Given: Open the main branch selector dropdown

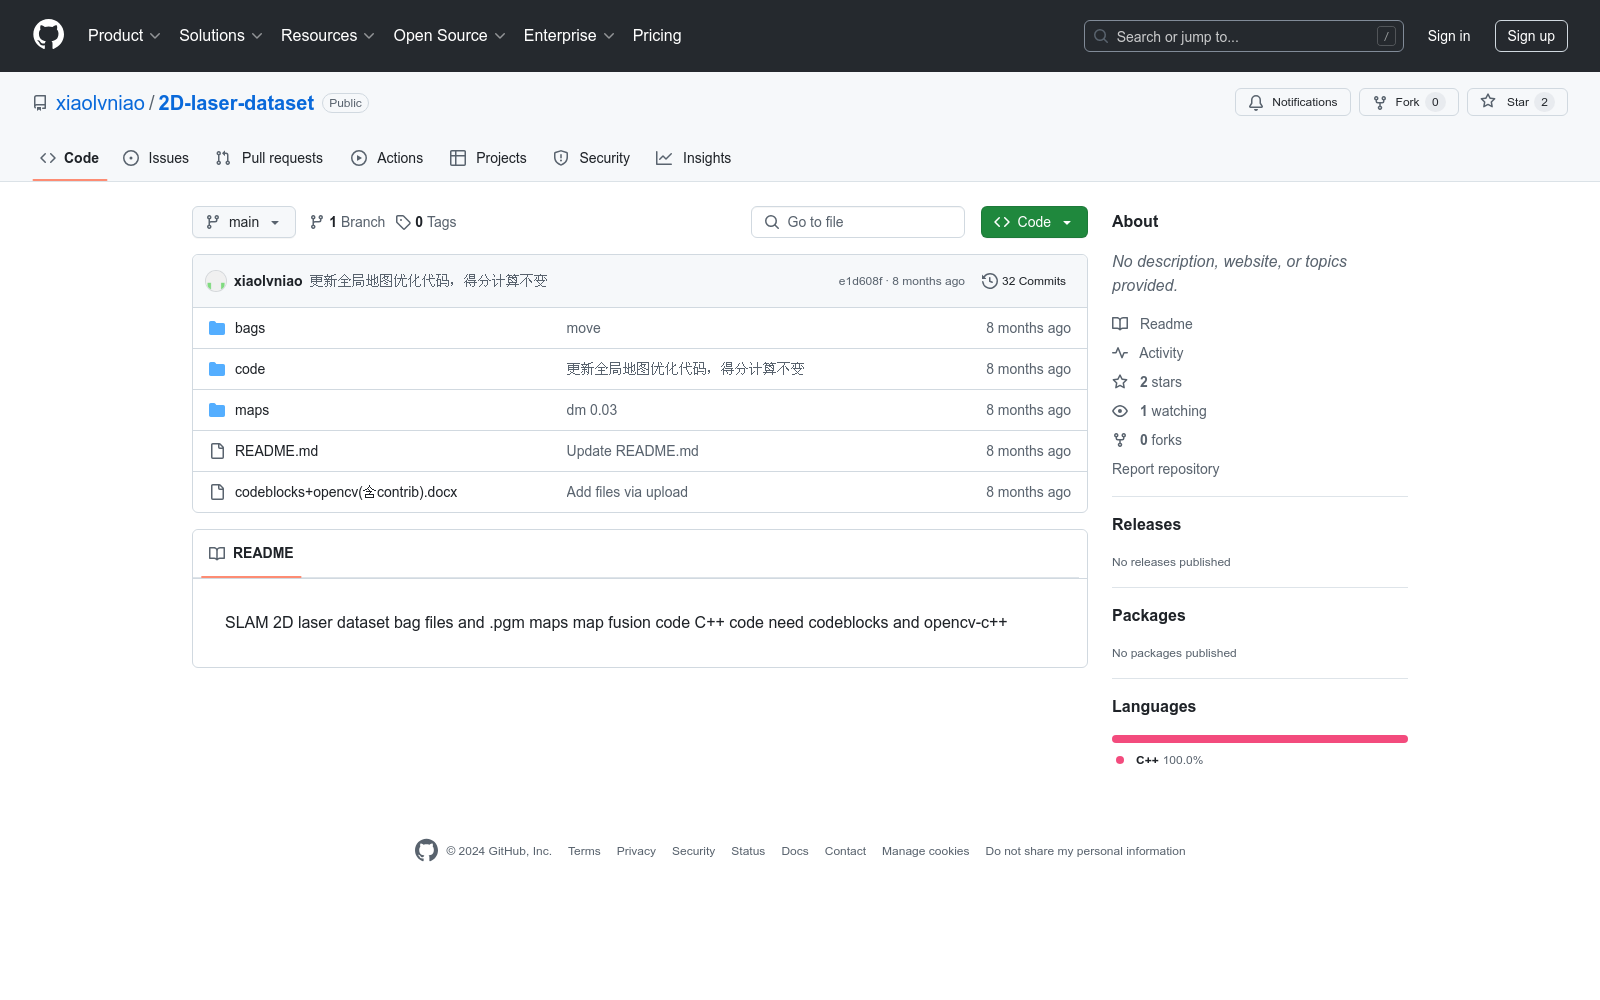Looking at the screenshot, I should tap(244, 222).
